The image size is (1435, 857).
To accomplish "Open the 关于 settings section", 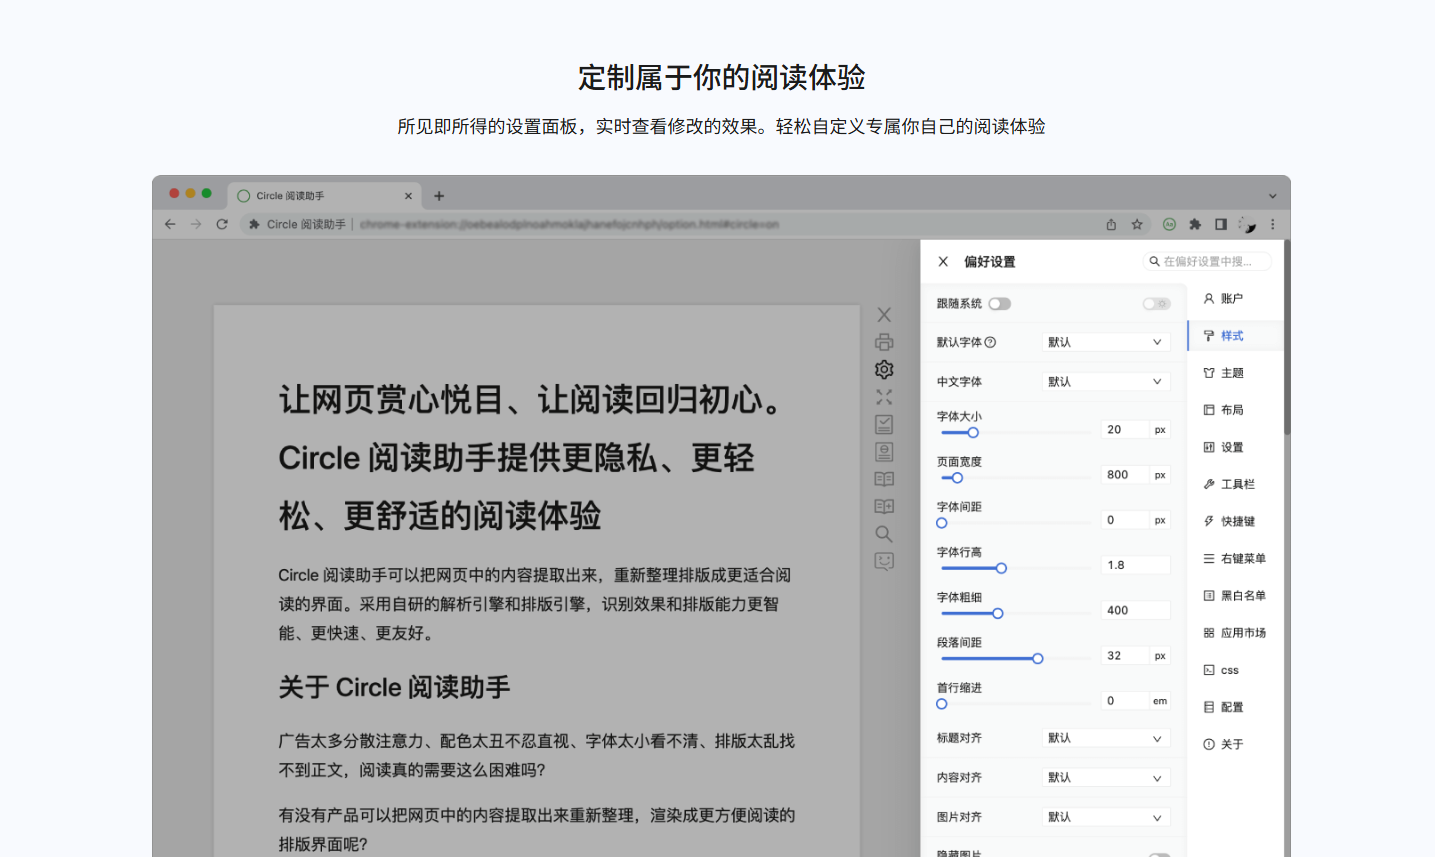I will (x=1236, y=744).
